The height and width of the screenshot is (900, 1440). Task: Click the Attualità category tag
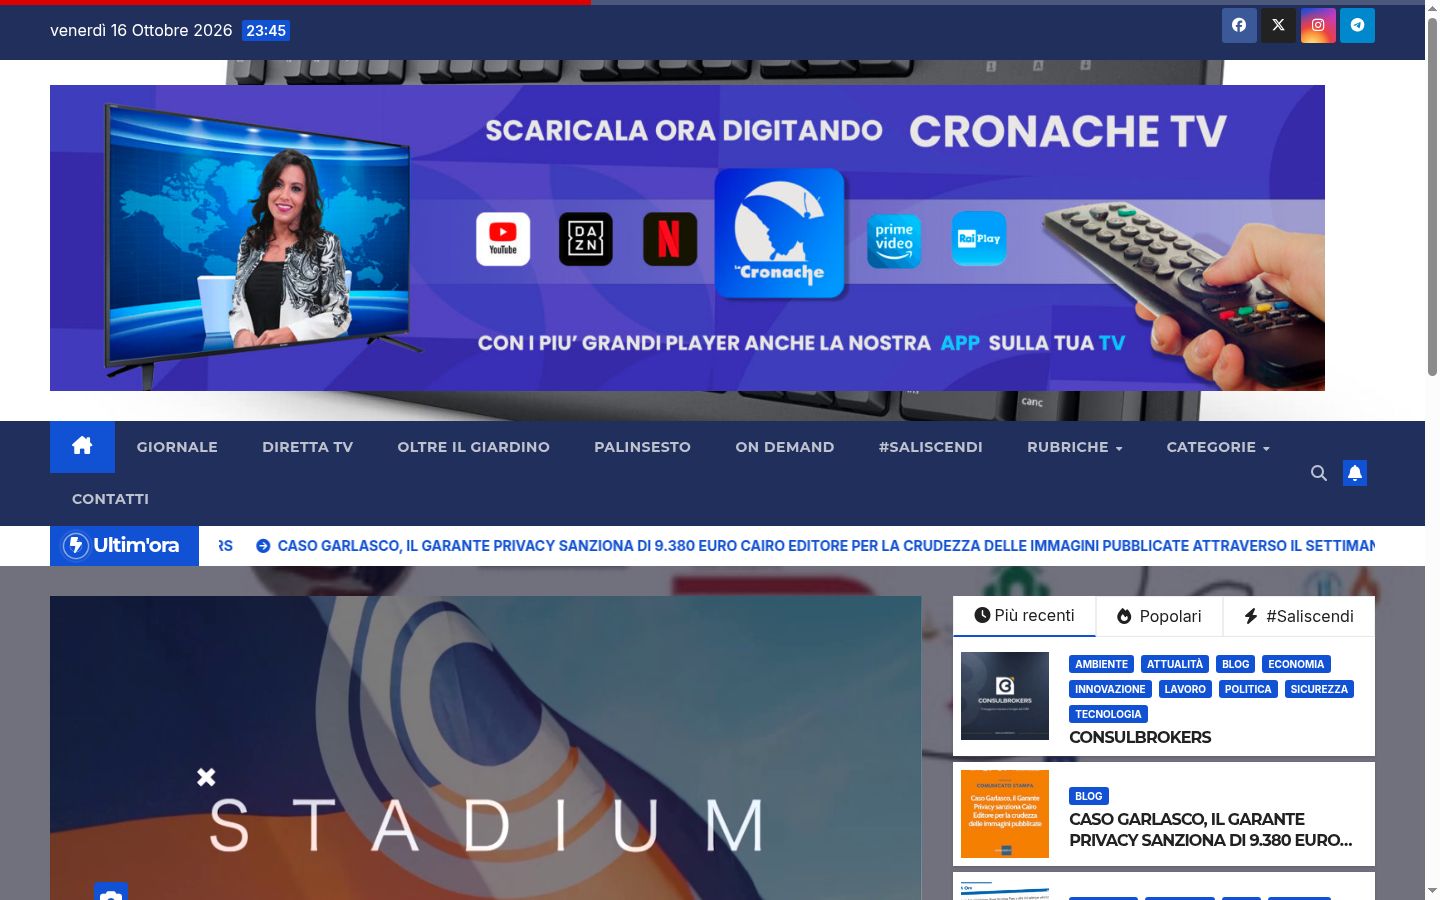[x=1175, y=664]
